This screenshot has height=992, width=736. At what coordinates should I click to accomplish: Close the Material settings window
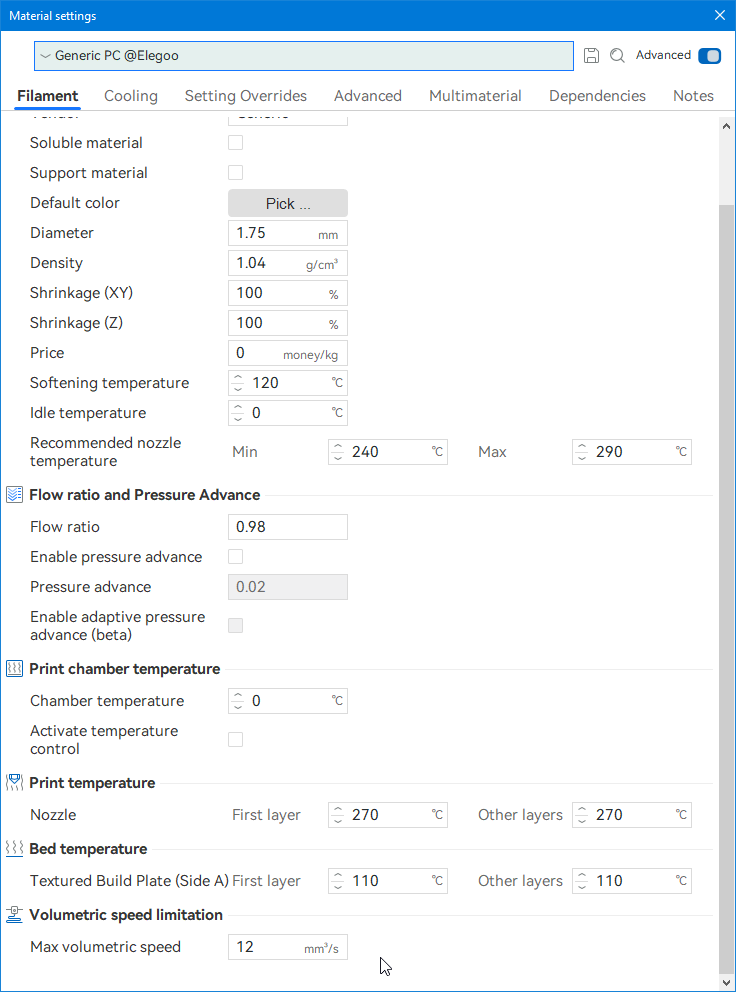pos(720,15)
